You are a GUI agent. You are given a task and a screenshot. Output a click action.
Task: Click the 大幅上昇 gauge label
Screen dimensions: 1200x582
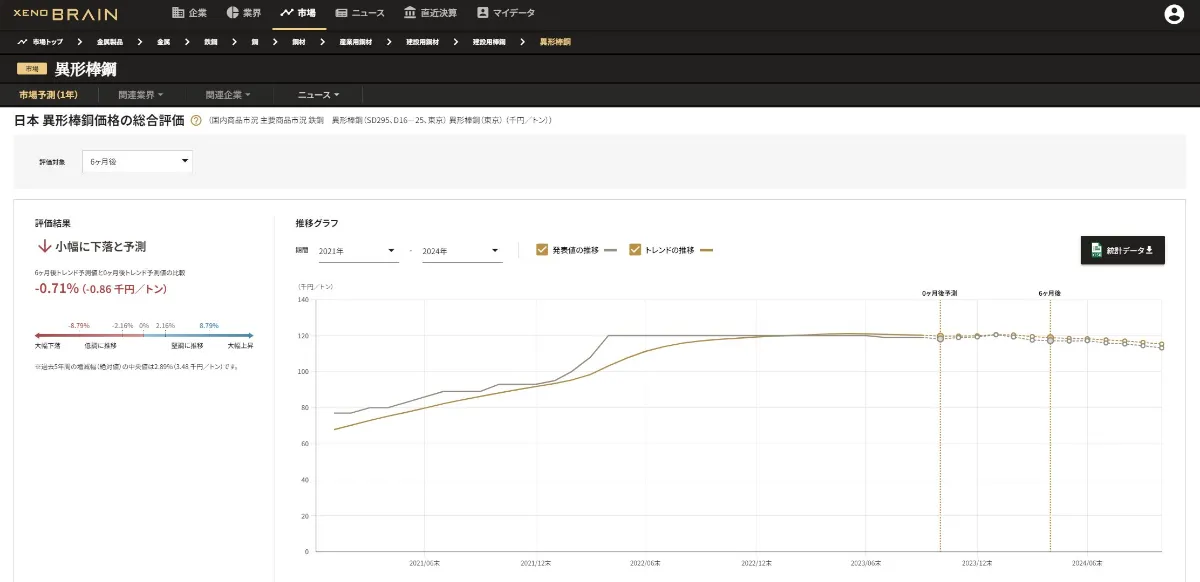click(240, 345)
